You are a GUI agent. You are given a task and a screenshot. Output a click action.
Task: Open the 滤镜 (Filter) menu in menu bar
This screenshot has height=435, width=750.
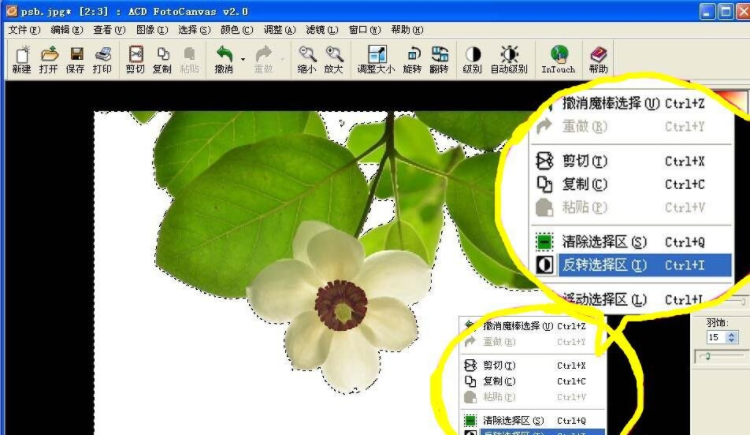[x=320, y=30]
